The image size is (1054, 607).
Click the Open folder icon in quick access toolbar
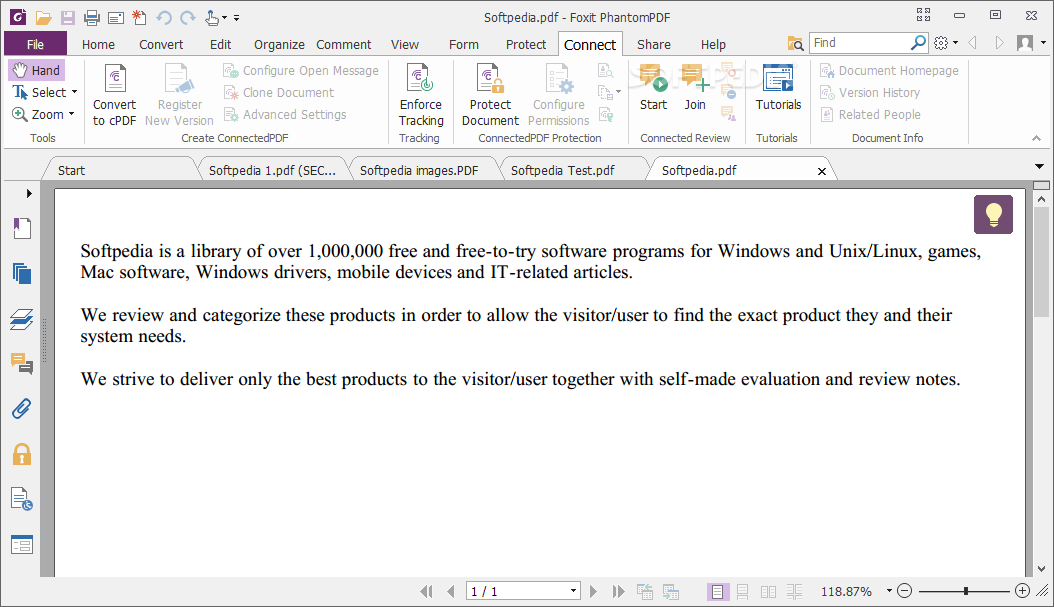43,17
